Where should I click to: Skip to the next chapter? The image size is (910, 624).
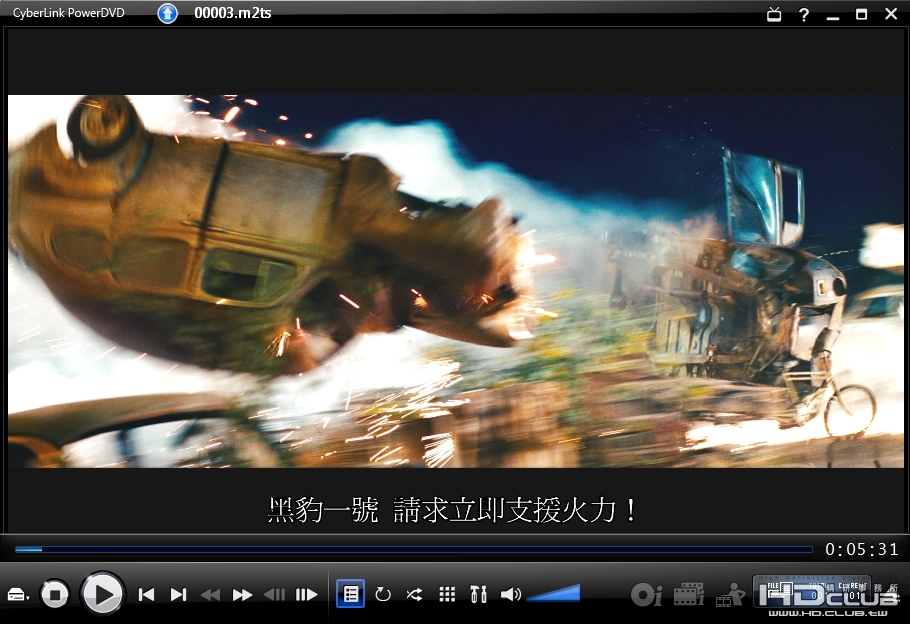(178, 594)
